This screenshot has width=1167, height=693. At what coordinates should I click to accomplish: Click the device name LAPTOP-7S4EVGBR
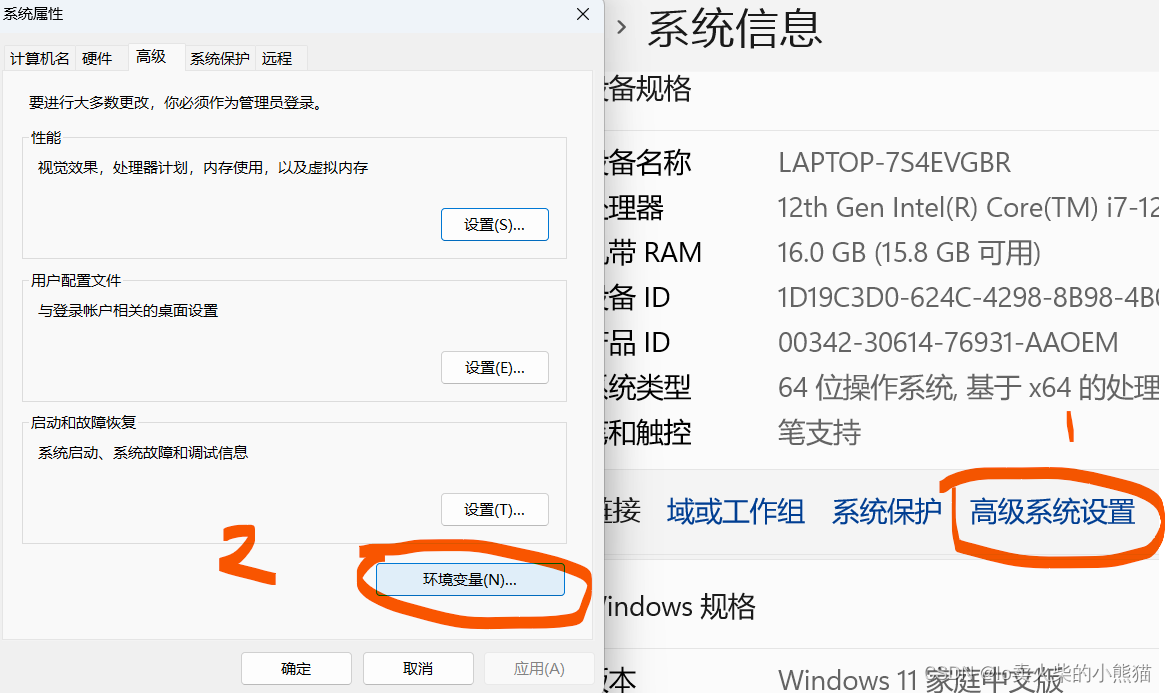coord(894,162)
